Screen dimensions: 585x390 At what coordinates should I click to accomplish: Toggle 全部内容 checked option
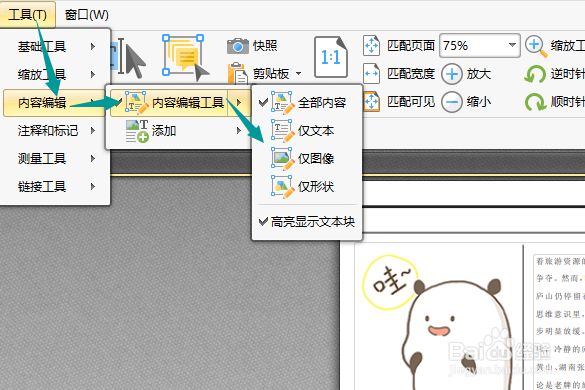(x=307, y=103)
